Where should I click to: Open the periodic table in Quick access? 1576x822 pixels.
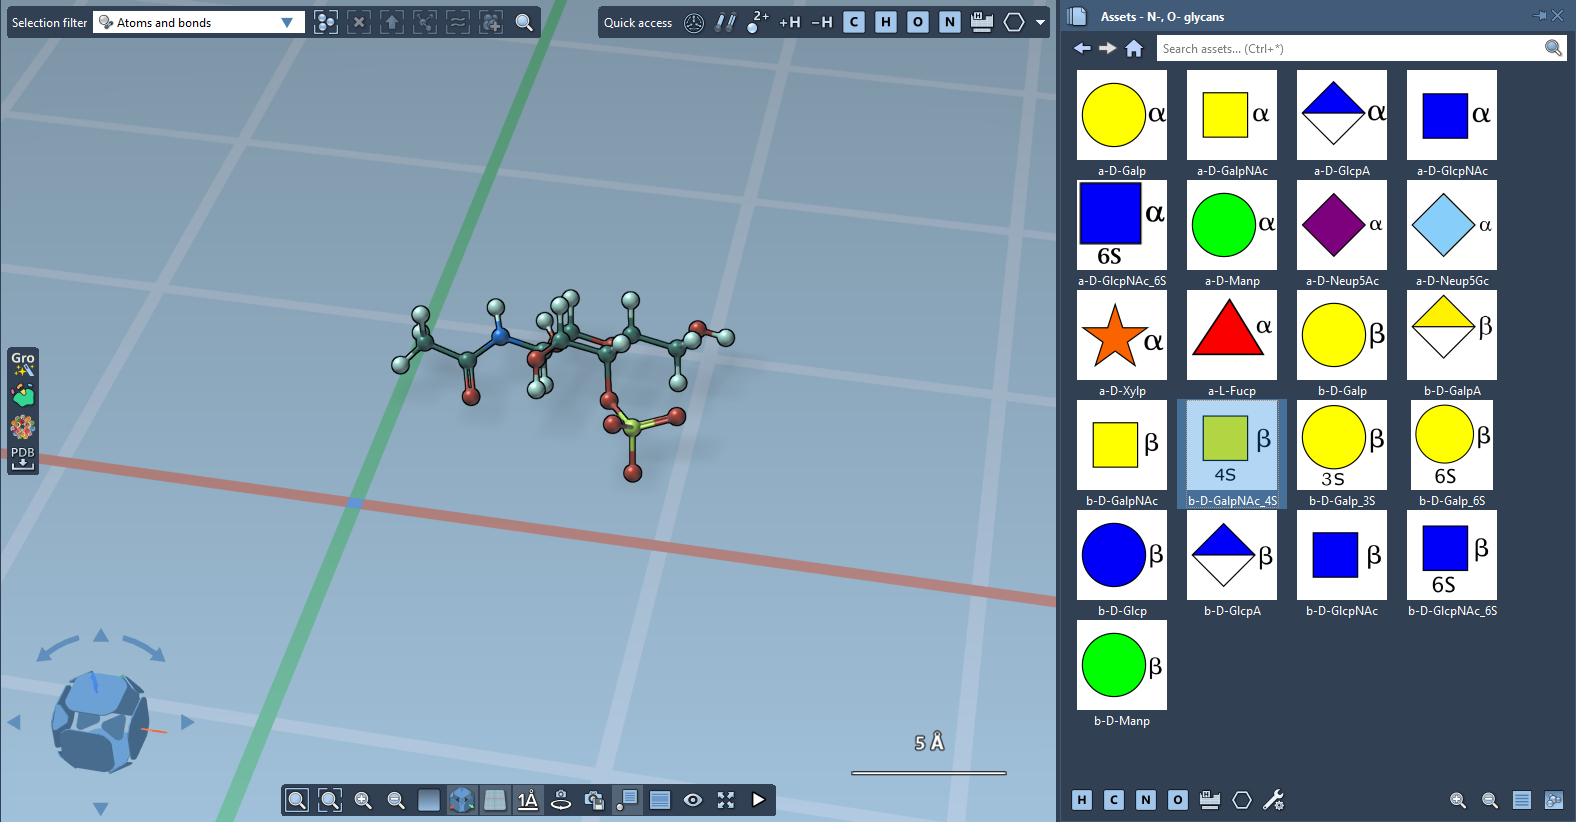click(x=981, y=22)
